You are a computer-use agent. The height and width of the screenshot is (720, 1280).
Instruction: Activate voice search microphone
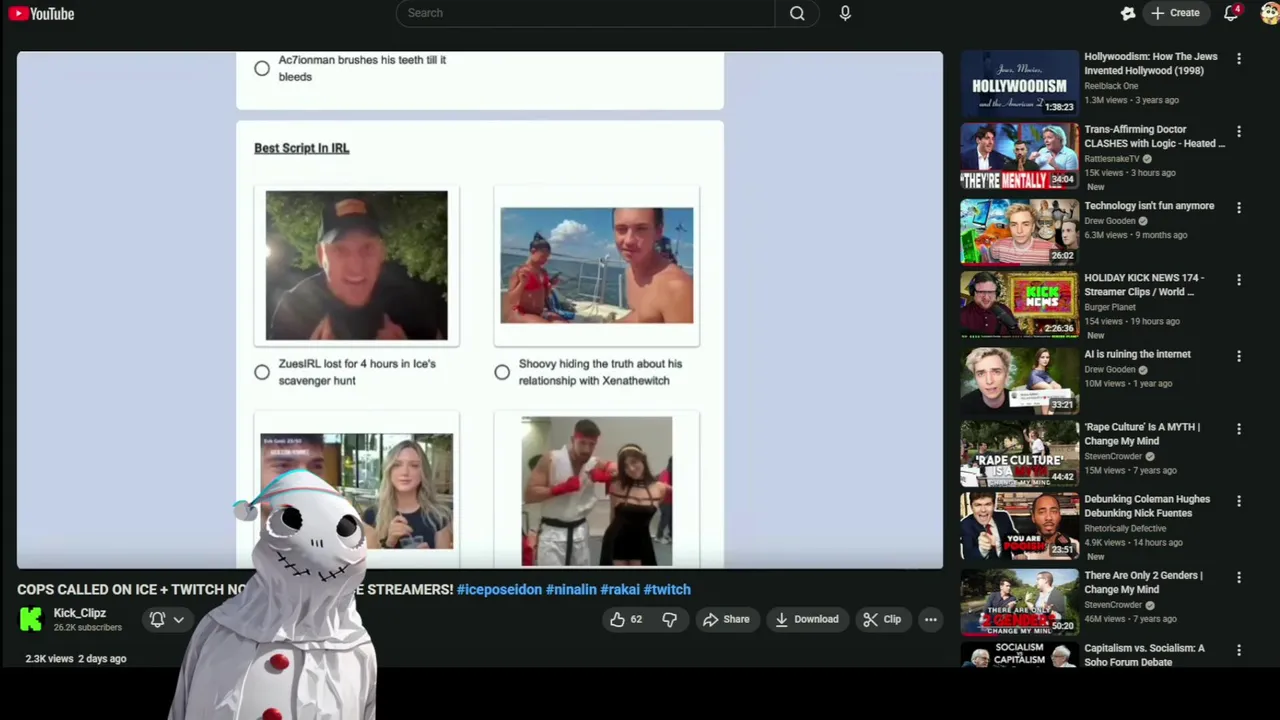pos(845,13)
